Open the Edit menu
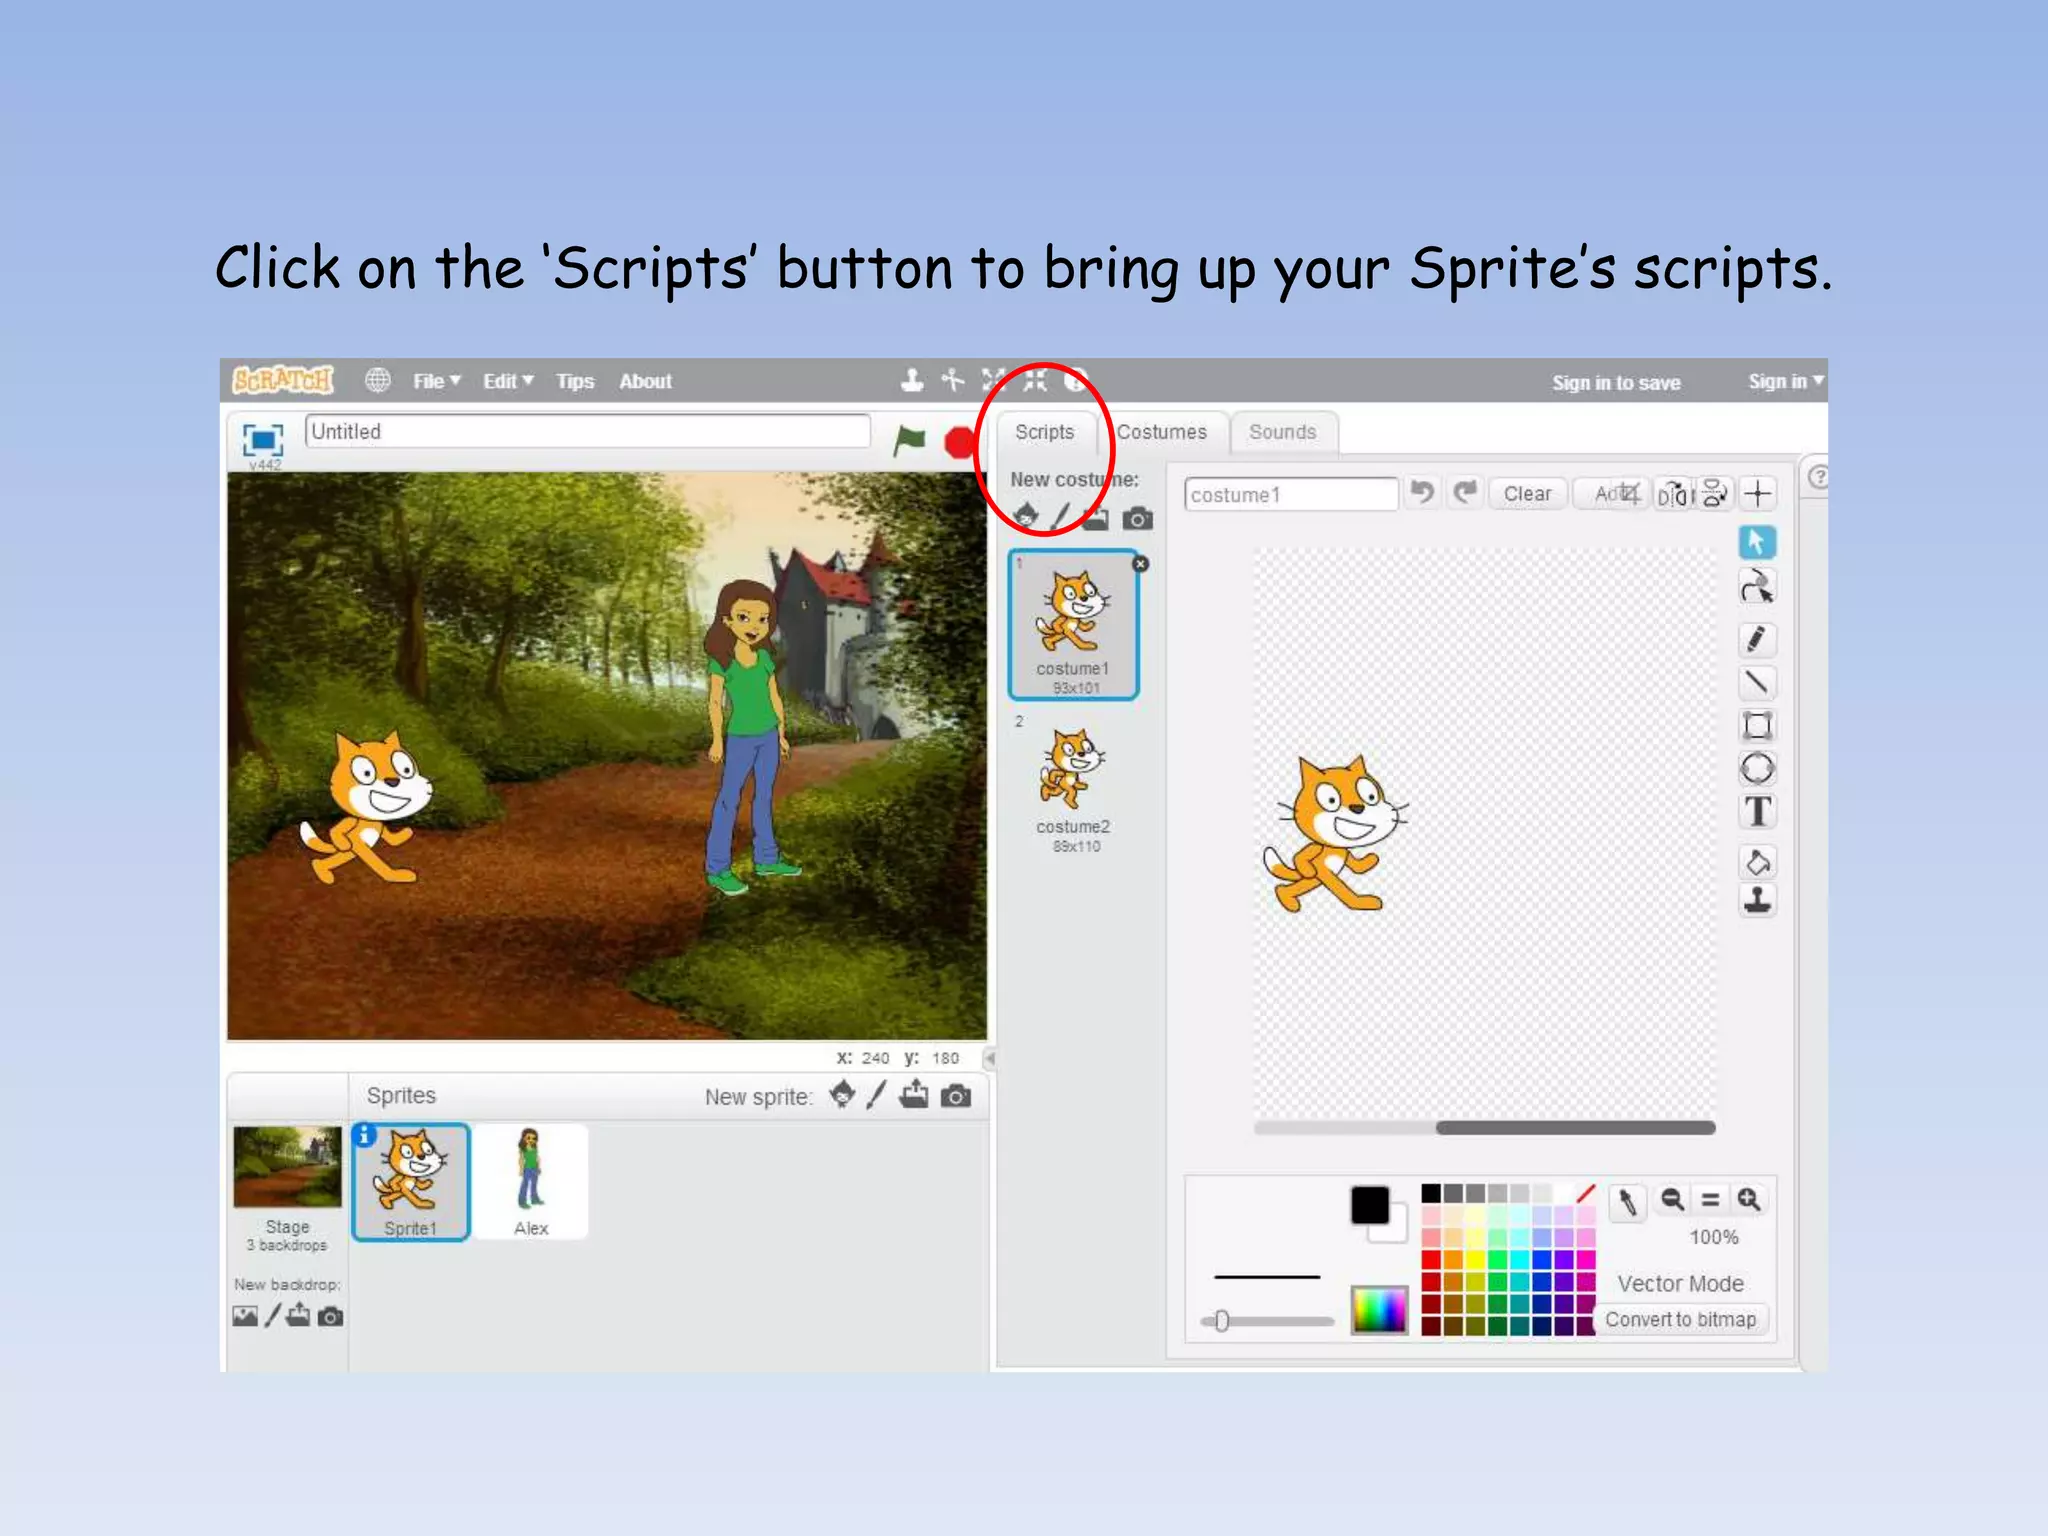This screenshot has width=2048, height=1536. pyautogui.click(x=508, y=381)
